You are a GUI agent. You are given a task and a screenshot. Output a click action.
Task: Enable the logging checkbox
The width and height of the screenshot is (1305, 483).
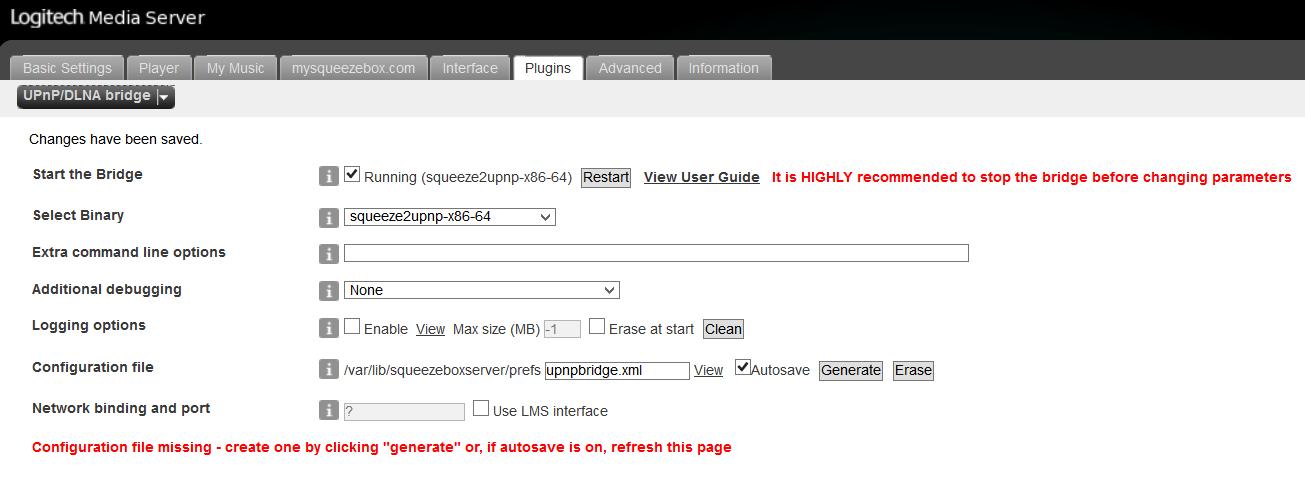point(352,326)
